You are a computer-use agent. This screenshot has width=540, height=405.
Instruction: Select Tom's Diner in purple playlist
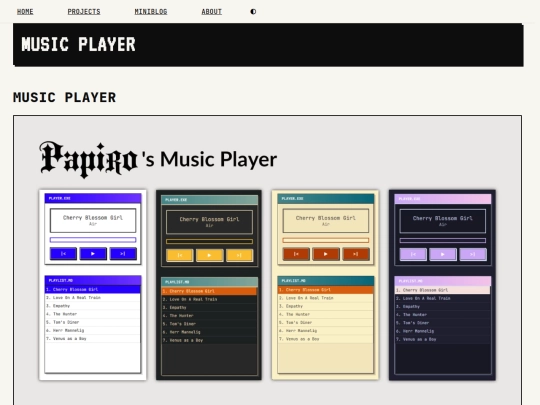[443, 323]
